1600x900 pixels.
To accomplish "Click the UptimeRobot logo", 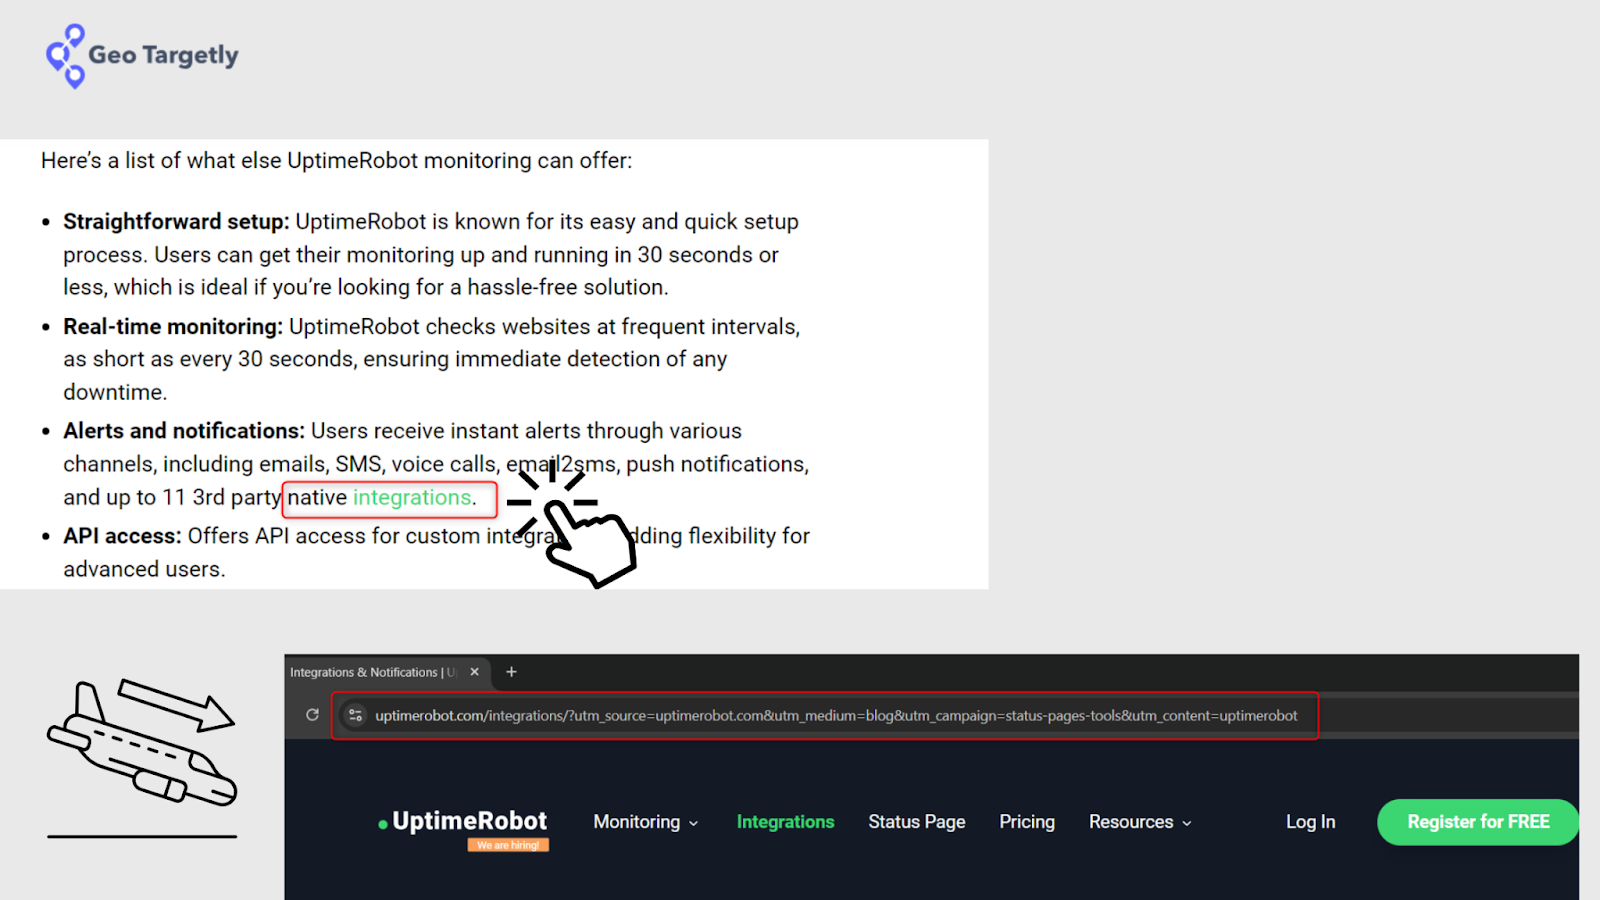I will click(x=463, y=821).
